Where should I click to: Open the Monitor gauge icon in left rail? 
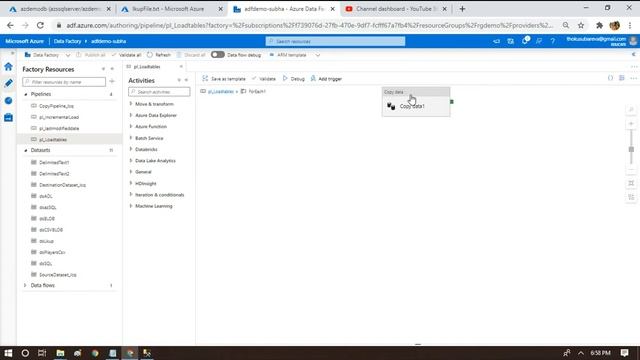pos(8,100)
